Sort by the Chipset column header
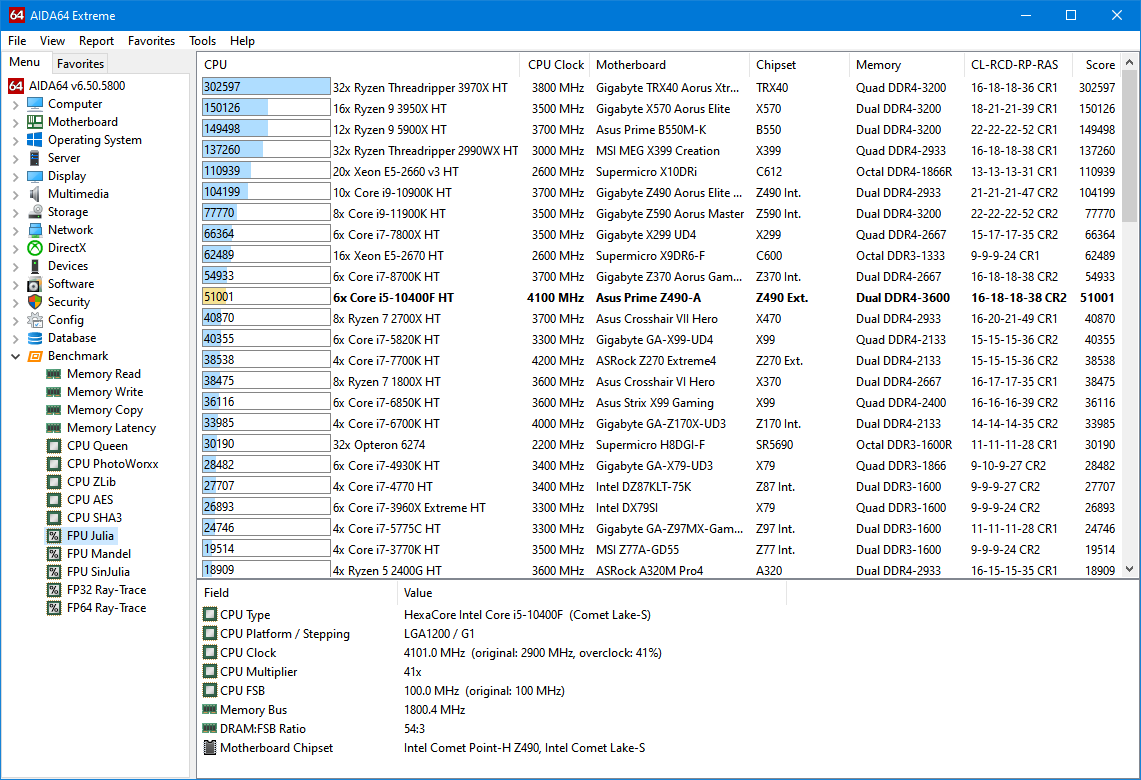 coord(799,65)
